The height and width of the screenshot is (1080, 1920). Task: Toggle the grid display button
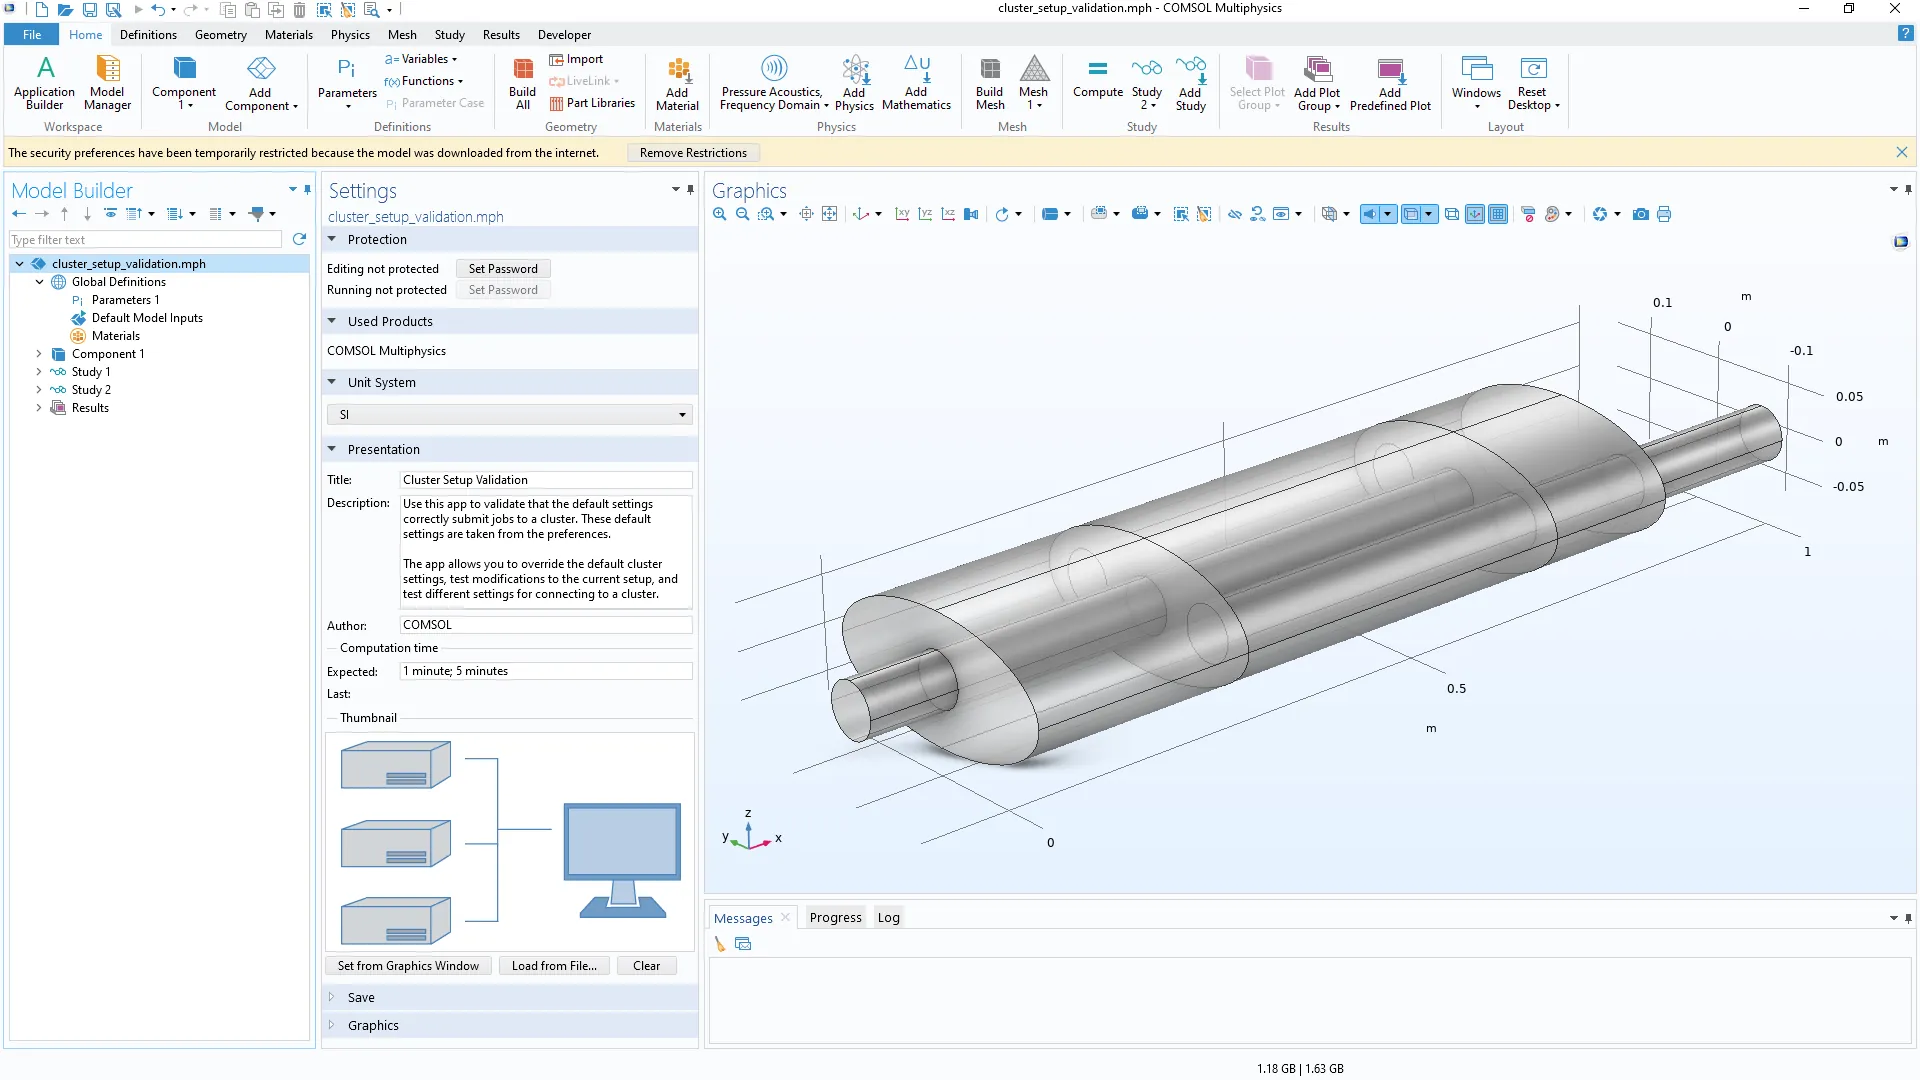[x=1498, y=214]
